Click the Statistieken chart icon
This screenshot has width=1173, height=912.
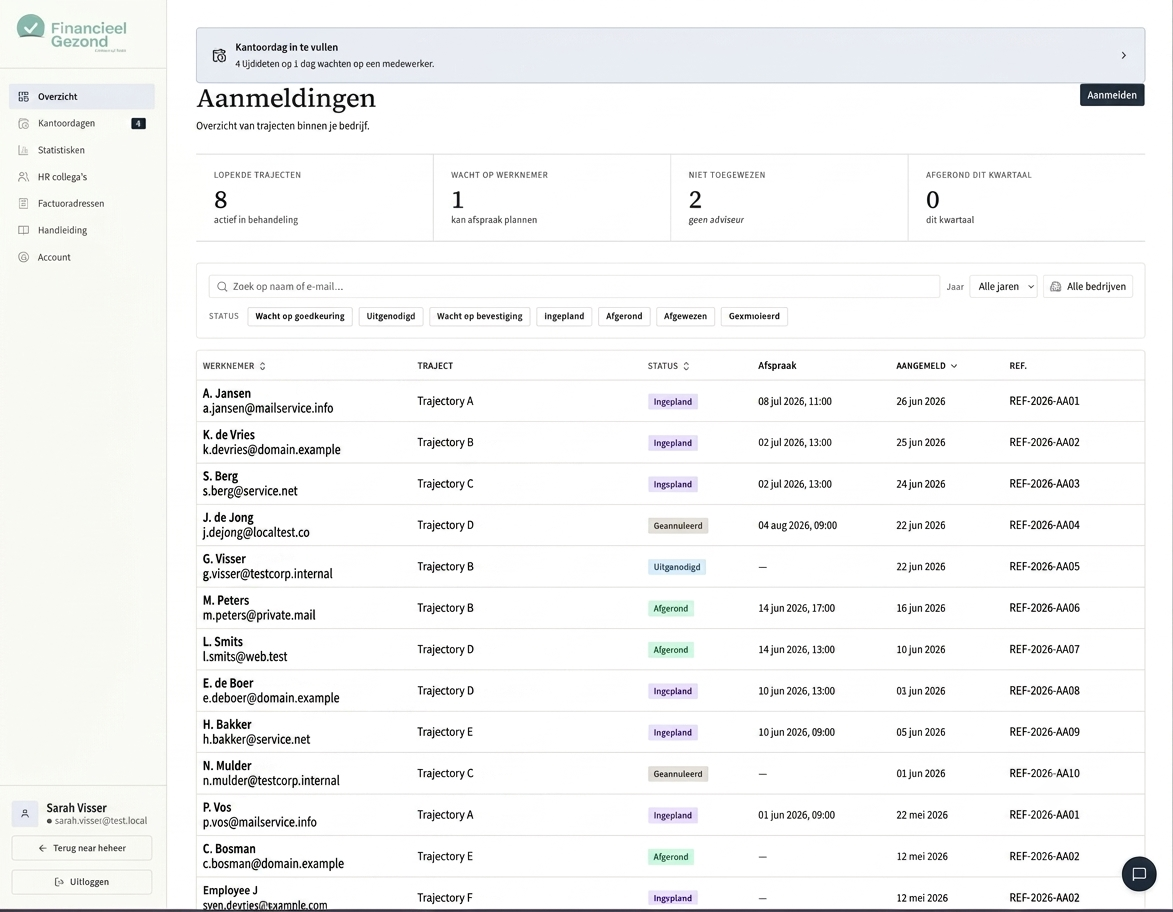tap(23, 150)
